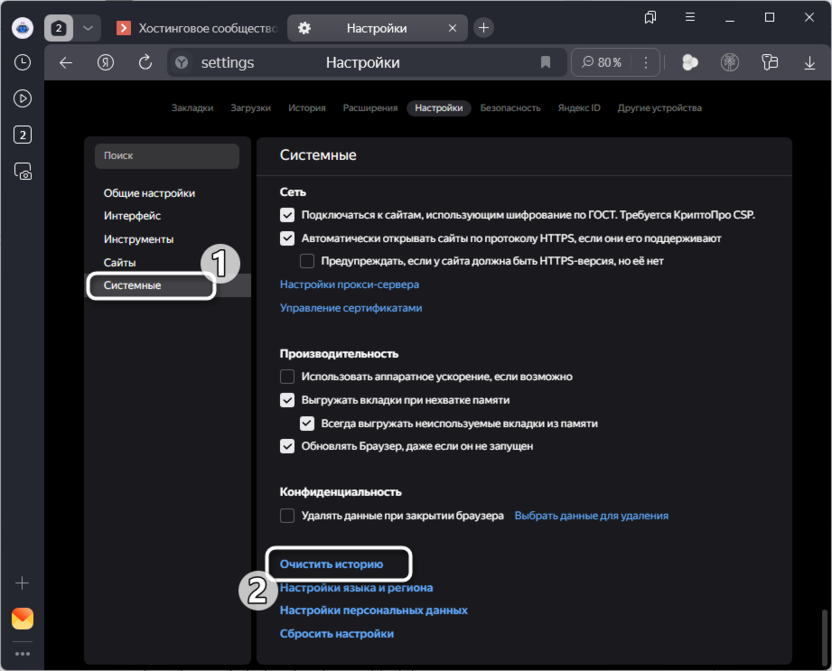Toggle automatic HTTPS opening checkbox
The height and width of the screenshot is (671, 832).
pyautogui.click(x=287, y=238)
